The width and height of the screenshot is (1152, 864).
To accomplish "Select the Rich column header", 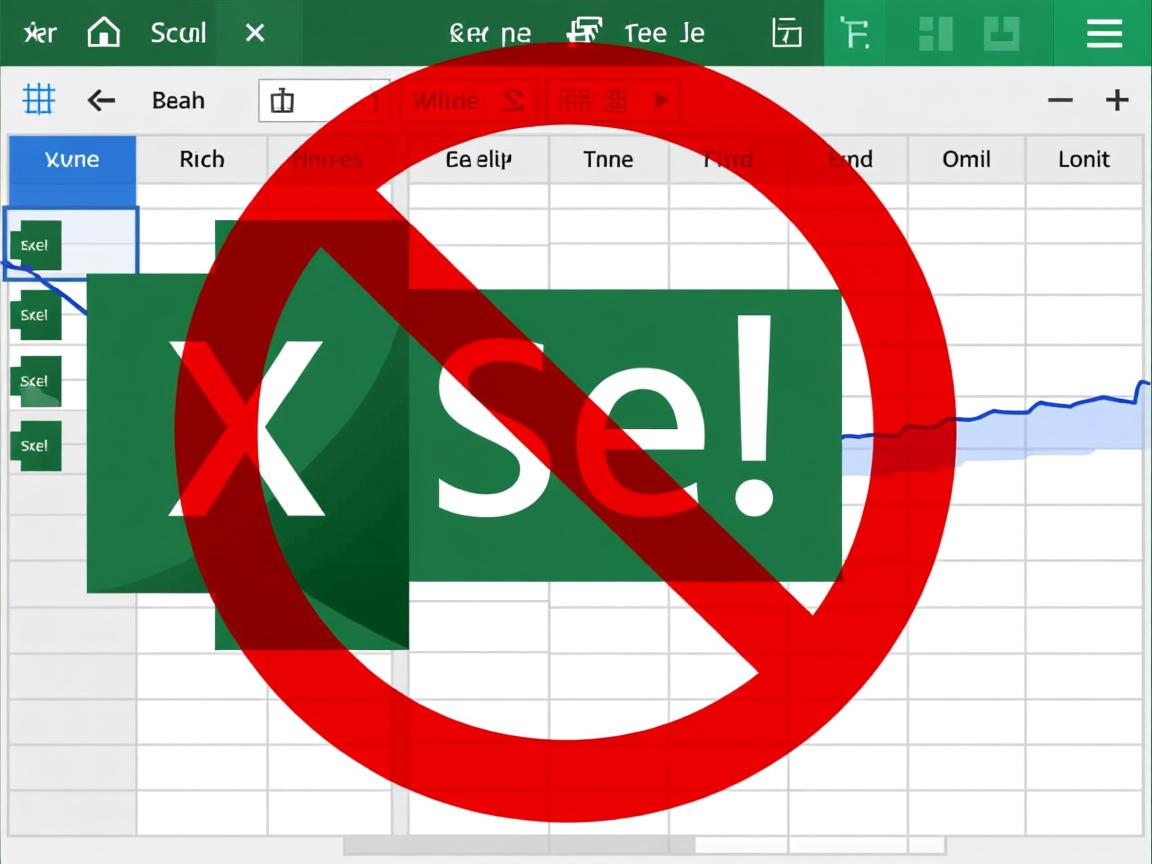I will pyautogui.click(x=201, y=159).
